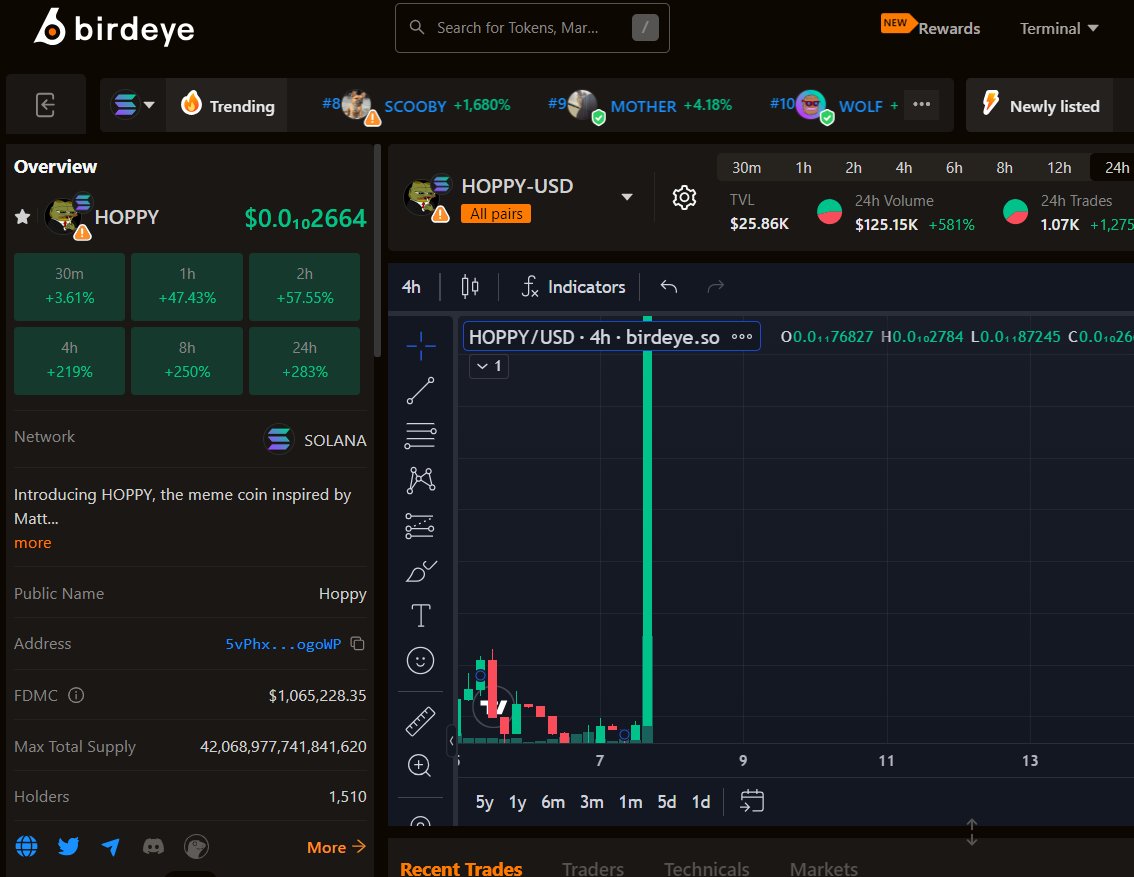This screenshot has width=1134, height=877.
Task: Select the 30m stats timeframe
Action: pos(746,168)
